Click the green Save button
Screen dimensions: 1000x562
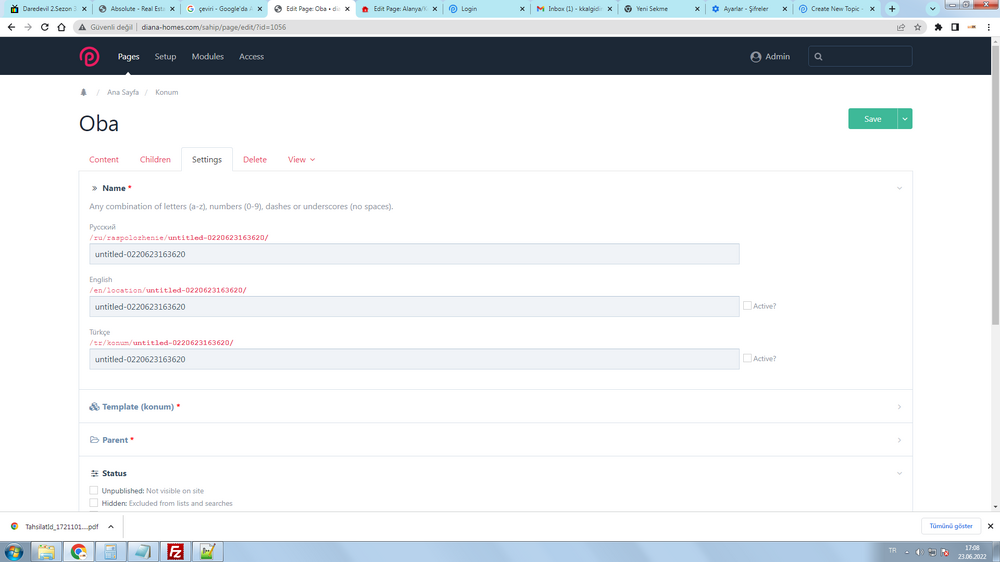(x=872, y=119)
